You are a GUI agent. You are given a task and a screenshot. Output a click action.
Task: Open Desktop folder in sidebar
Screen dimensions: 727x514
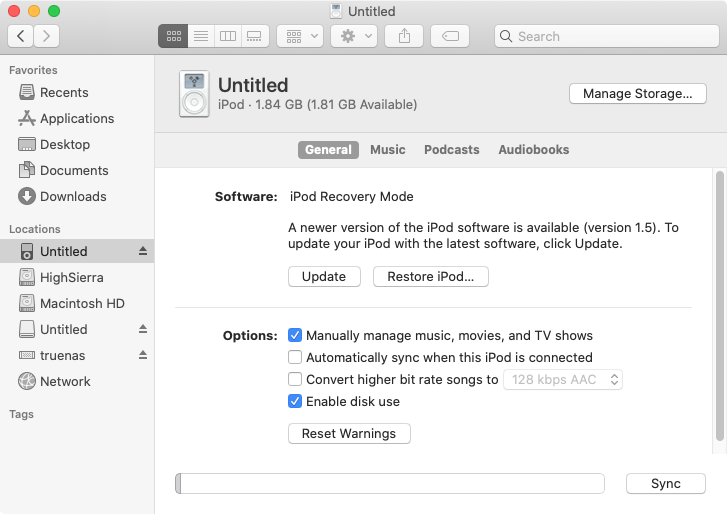coord(77,145)
